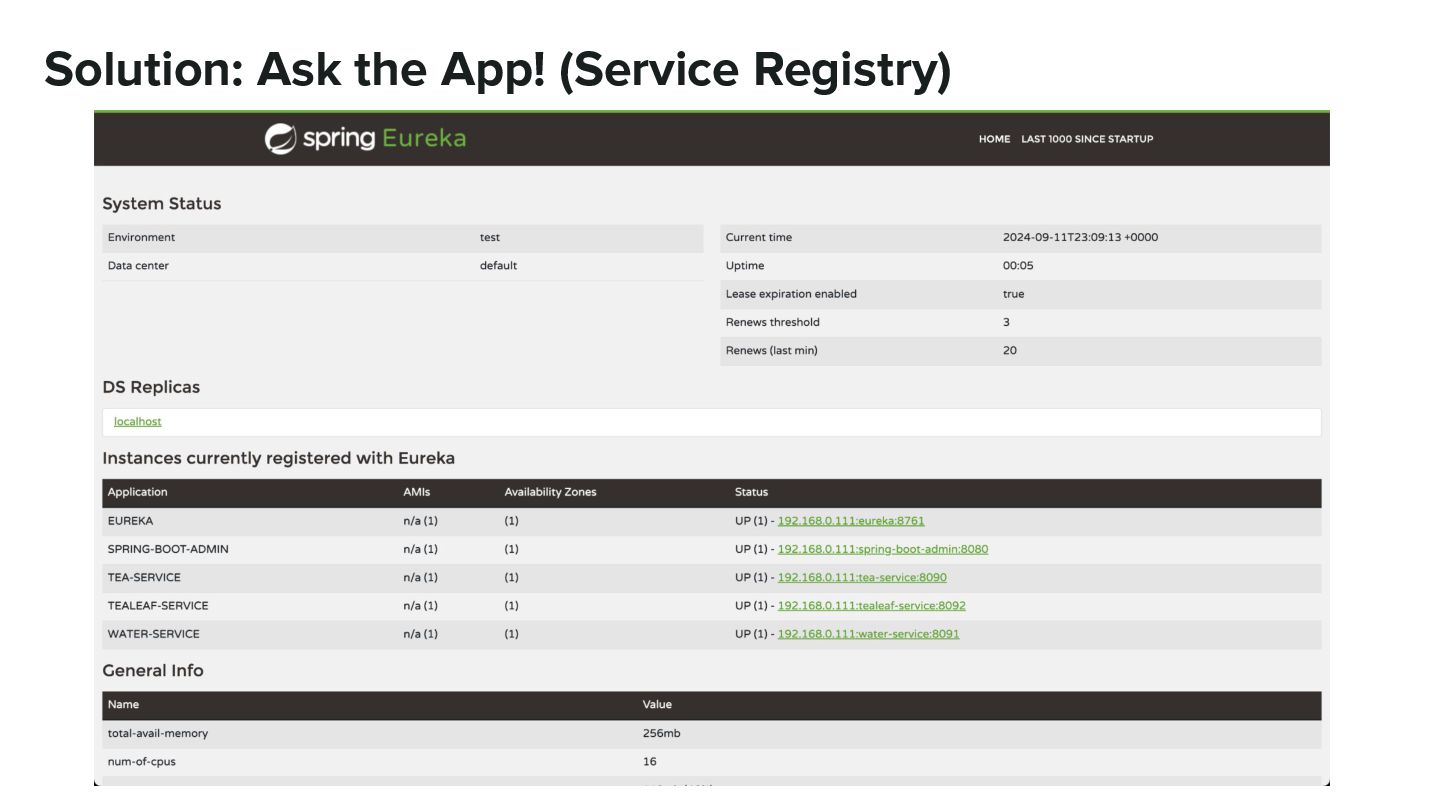1440x810 pixels.
Task: Open the water-service:8091 instance link
Action: click(x=868, y=634)
